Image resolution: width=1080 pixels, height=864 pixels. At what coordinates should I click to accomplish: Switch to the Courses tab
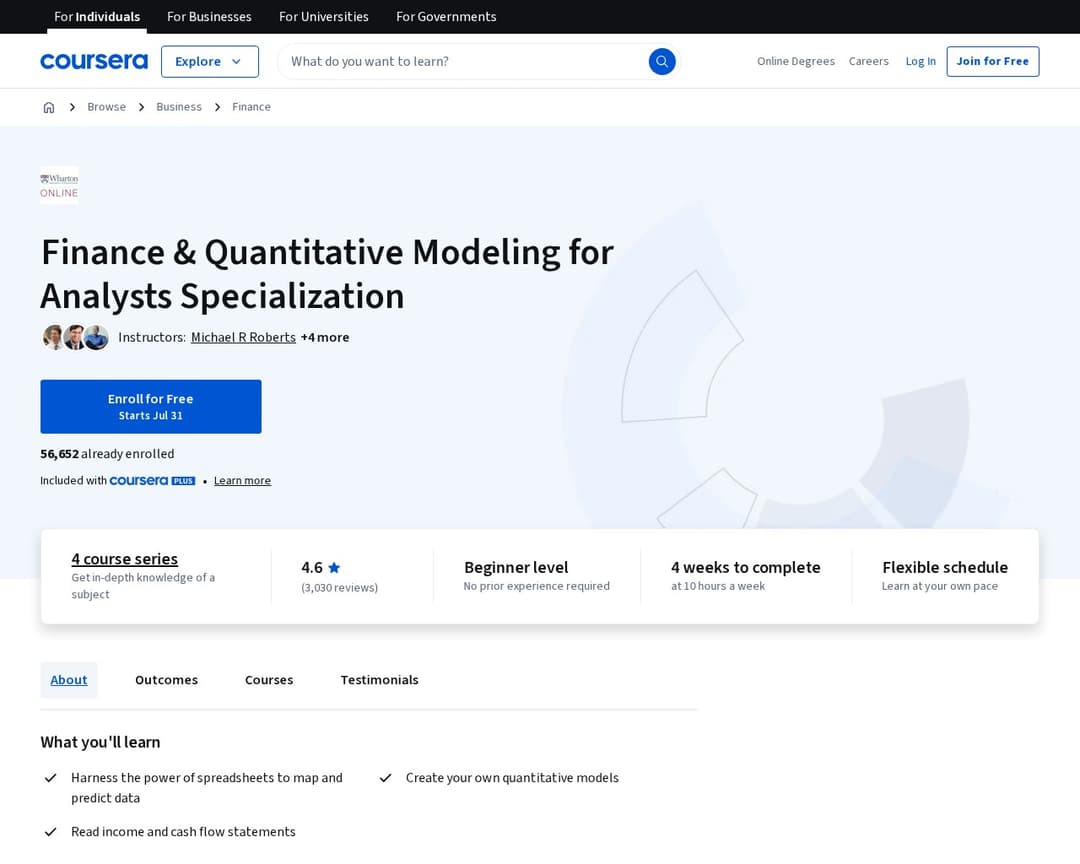(x=268, y=679)
